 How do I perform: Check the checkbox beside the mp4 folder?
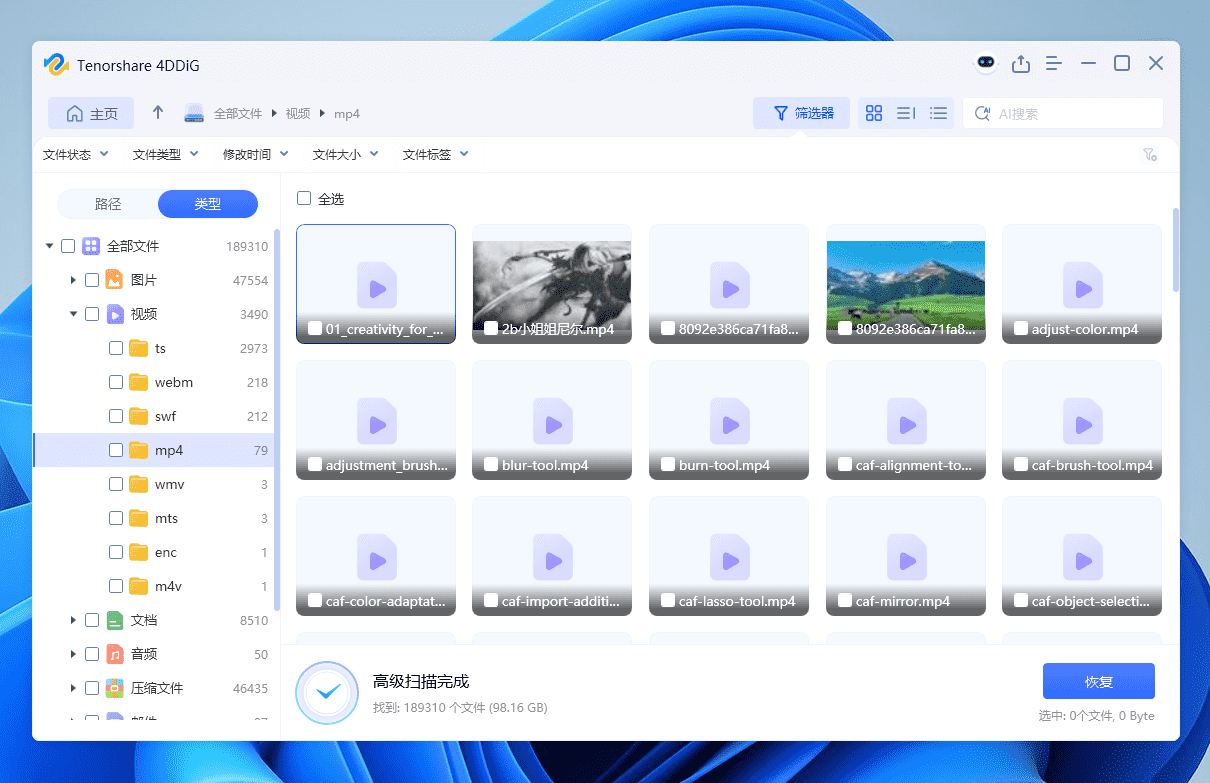[x=116, y=449]
